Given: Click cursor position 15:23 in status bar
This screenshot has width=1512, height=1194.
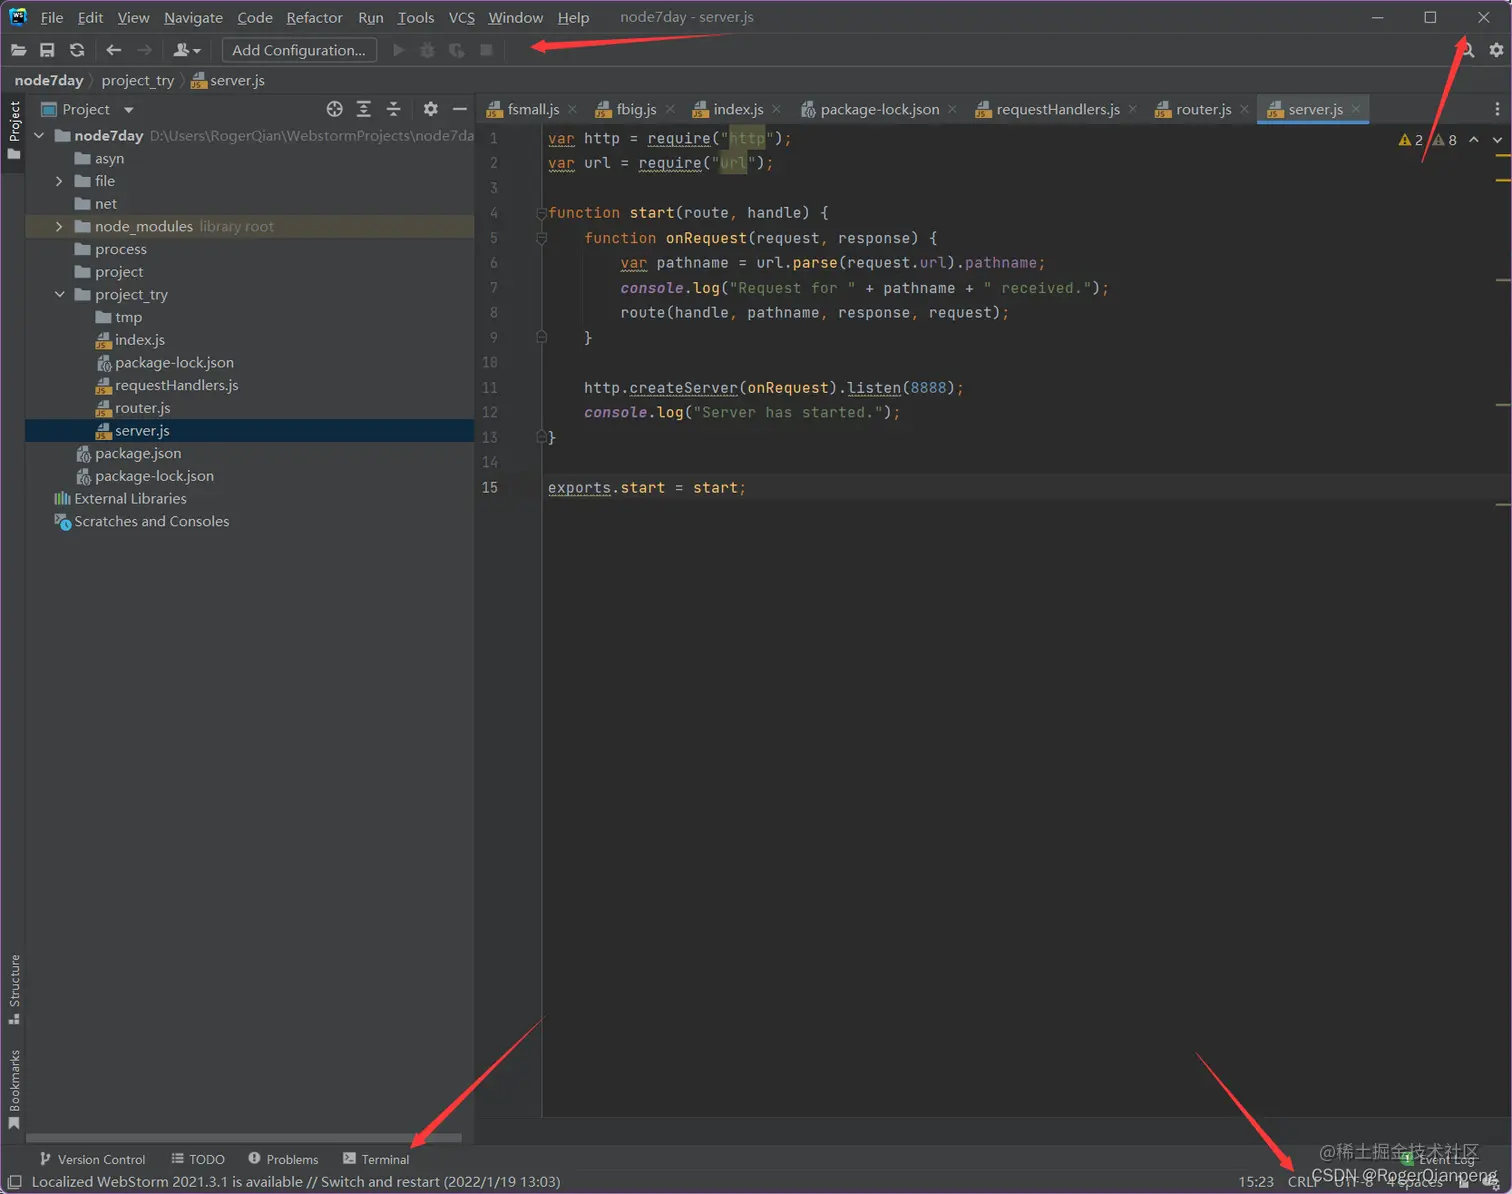Looking at the screenshot, I should [x=1256, y=1182].
